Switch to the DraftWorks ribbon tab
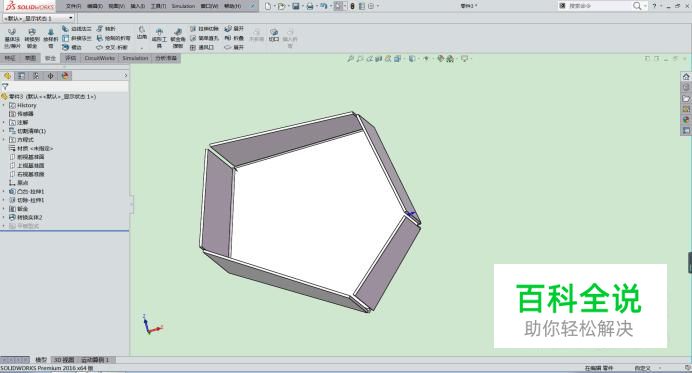692x373 pixels. 100,58
